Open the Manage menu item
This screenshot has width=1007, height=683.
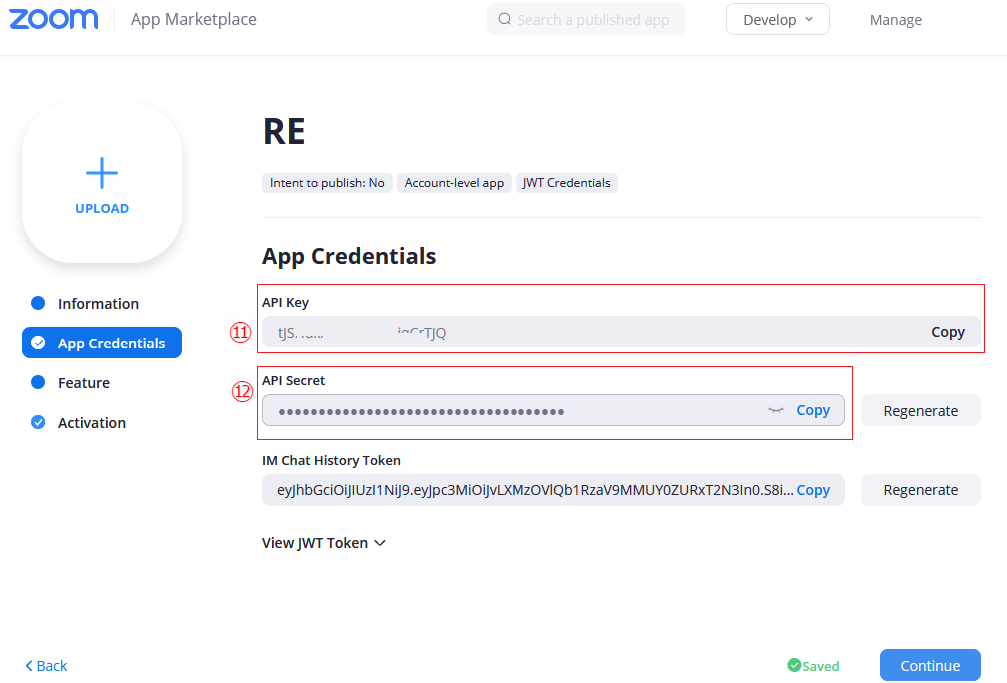(x=895, y=20)
